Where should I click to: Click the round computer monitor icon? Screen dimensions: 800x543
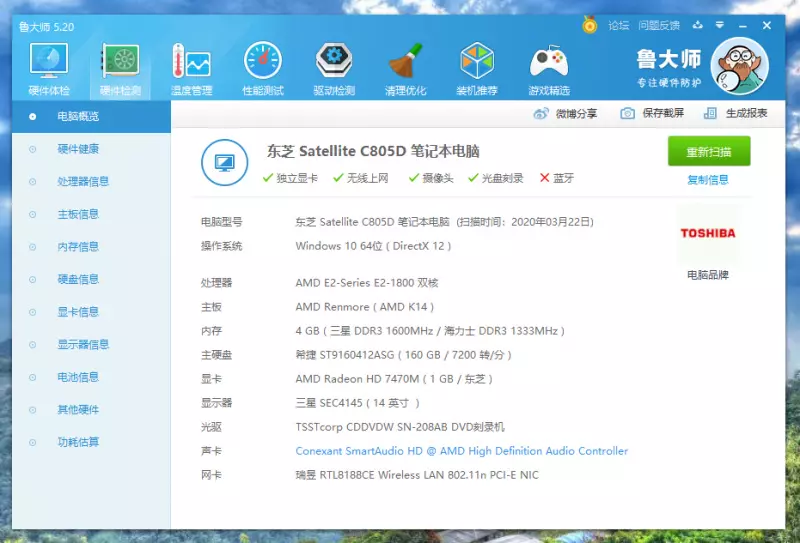(224, 162)
